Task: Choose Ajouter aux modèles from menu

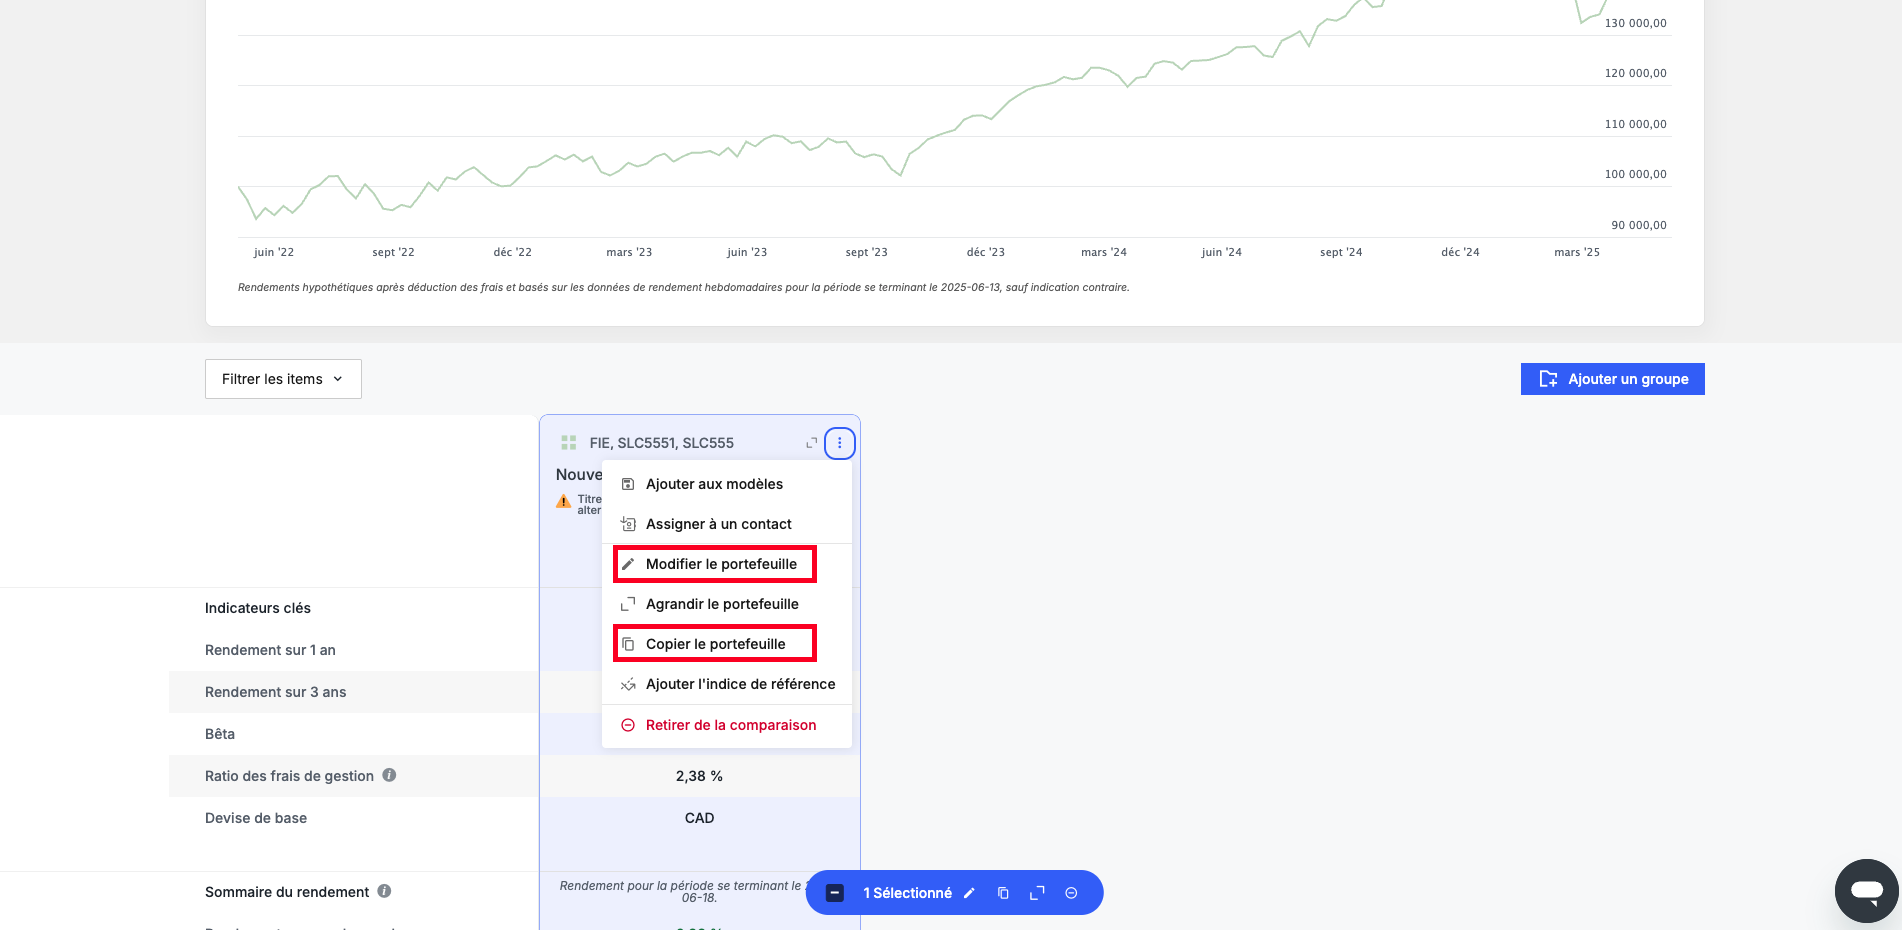Action: coord(727,484)
